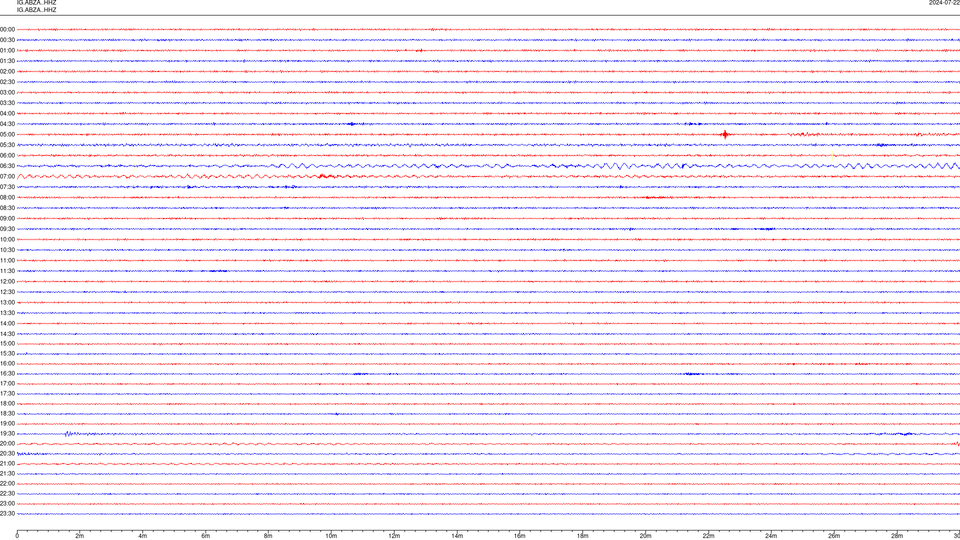Click the 02:30 time label
Image resolution: width=960 pixels, height=540 pixels.
pos(7,82)
